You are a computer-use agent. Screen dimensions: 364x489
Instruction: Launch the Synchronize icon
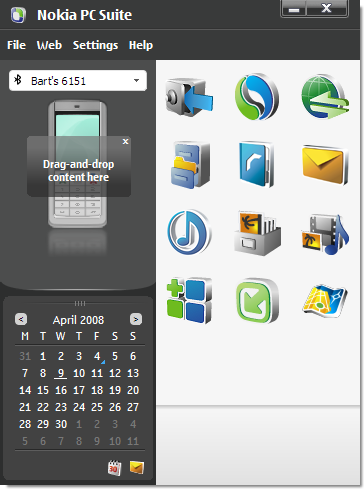click(x=257, y=97)
